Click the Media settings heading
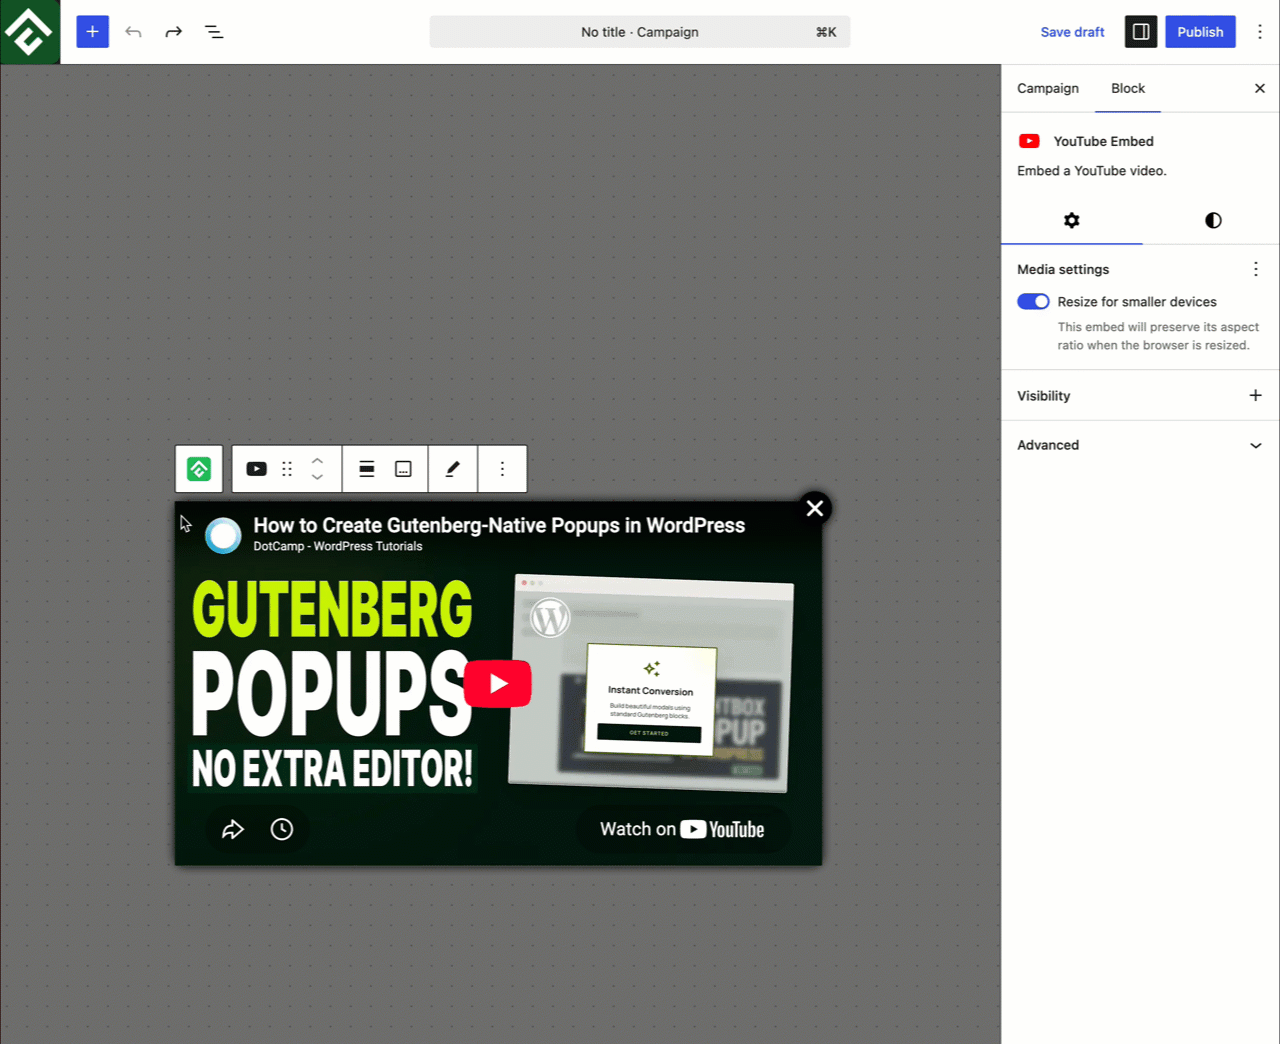 point(1063,269)
